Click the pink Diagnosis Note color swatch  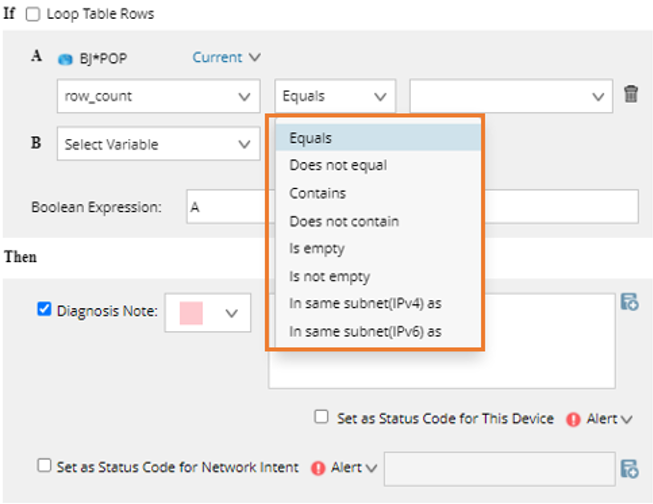[191, 313]
